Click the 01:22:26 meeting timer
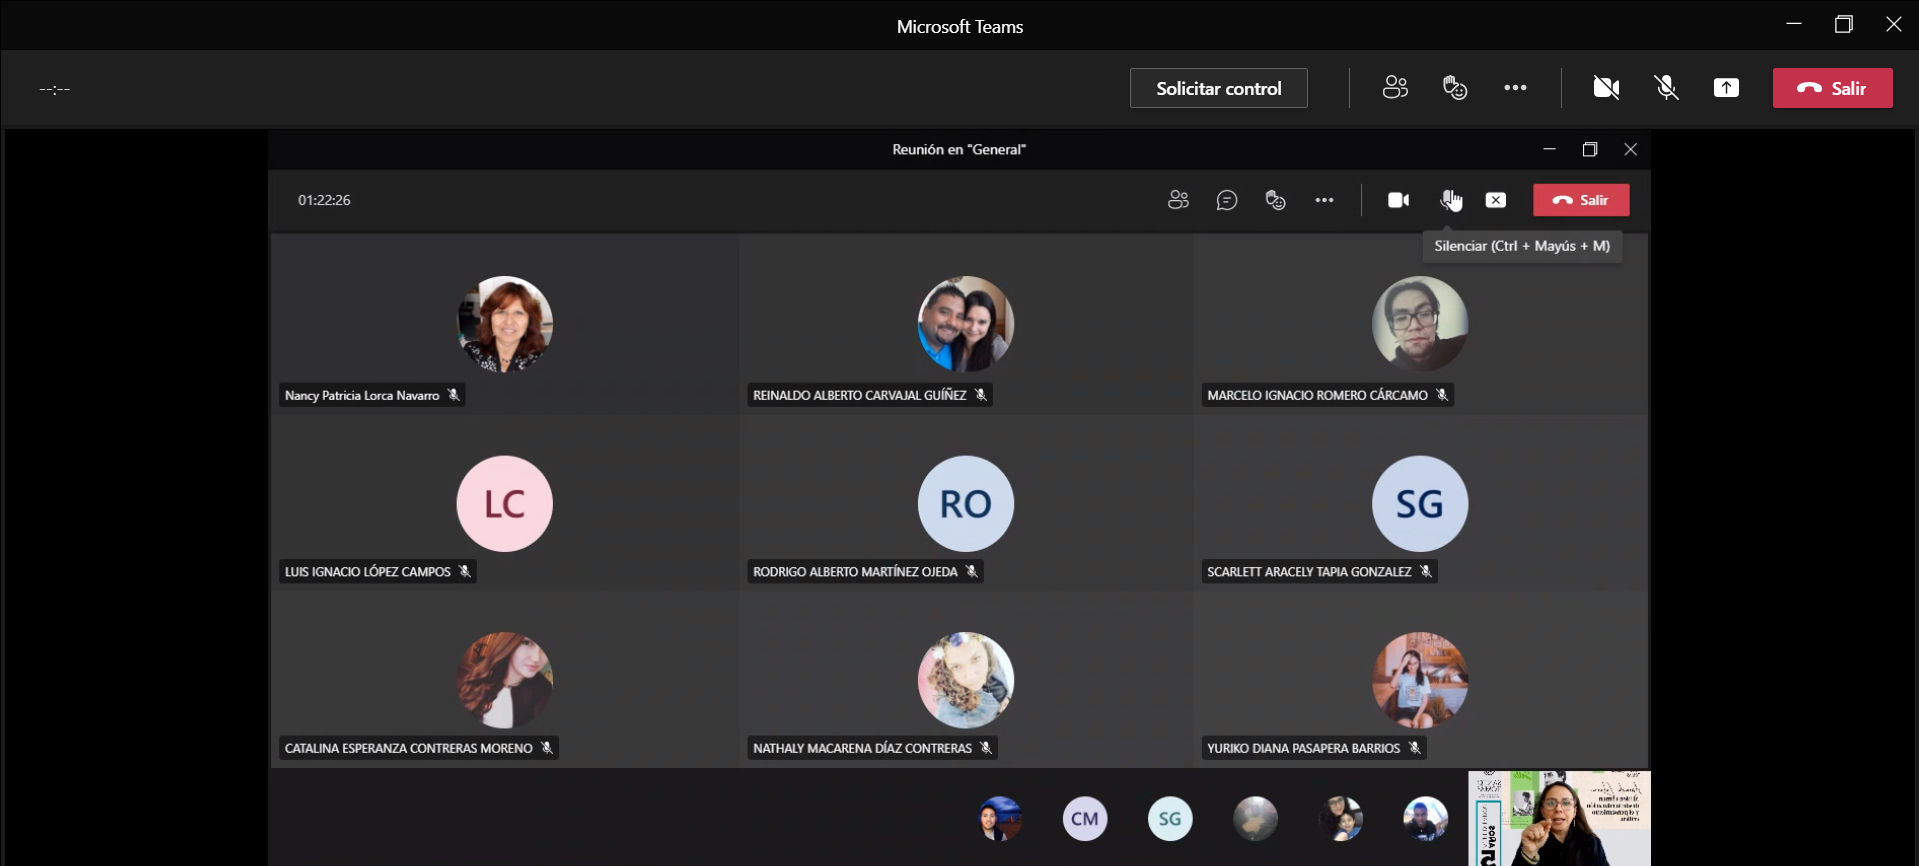Image resolution: width=1919 pixels, height=866 pixels. [324, 200]
